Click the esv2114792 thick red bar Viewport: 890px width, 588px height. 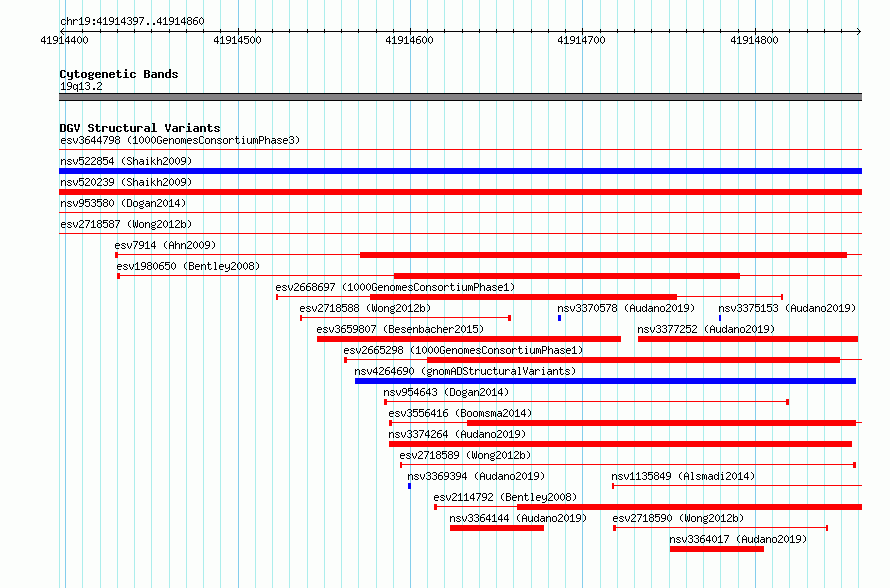pos(690,507)
